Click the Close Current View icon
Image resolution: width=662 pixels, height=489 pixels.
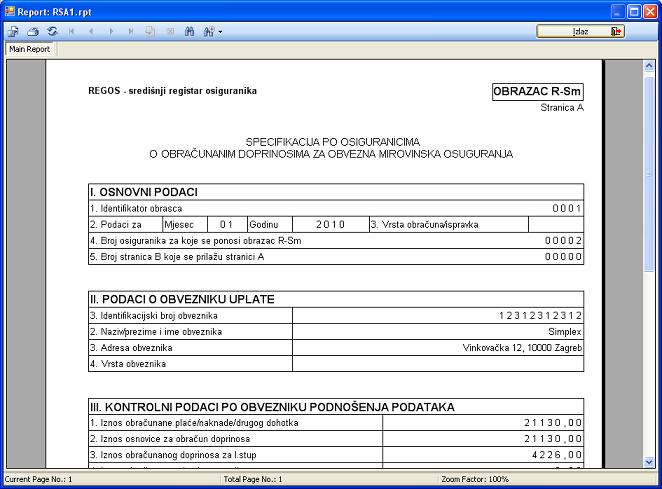[x=168, y=31]
